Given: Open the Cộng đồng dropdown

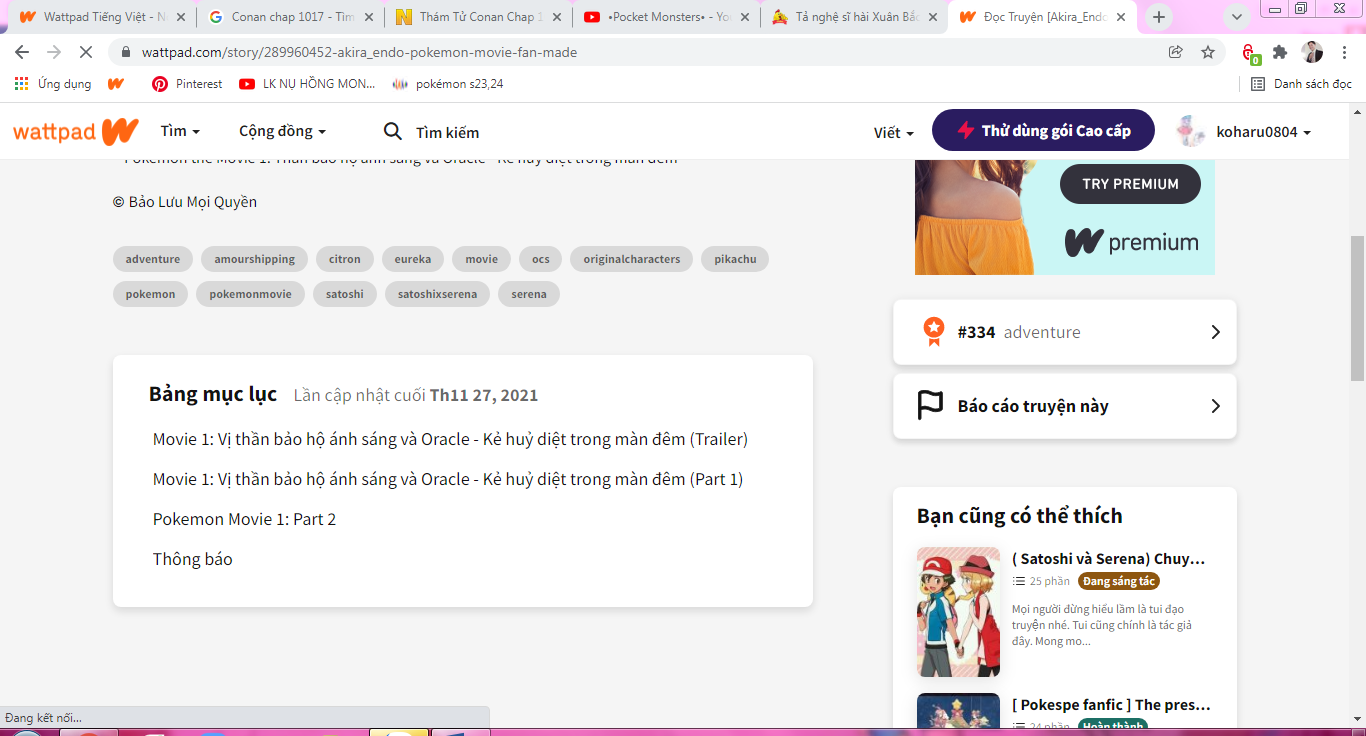Looking at the screenshot, I should 282,131.
